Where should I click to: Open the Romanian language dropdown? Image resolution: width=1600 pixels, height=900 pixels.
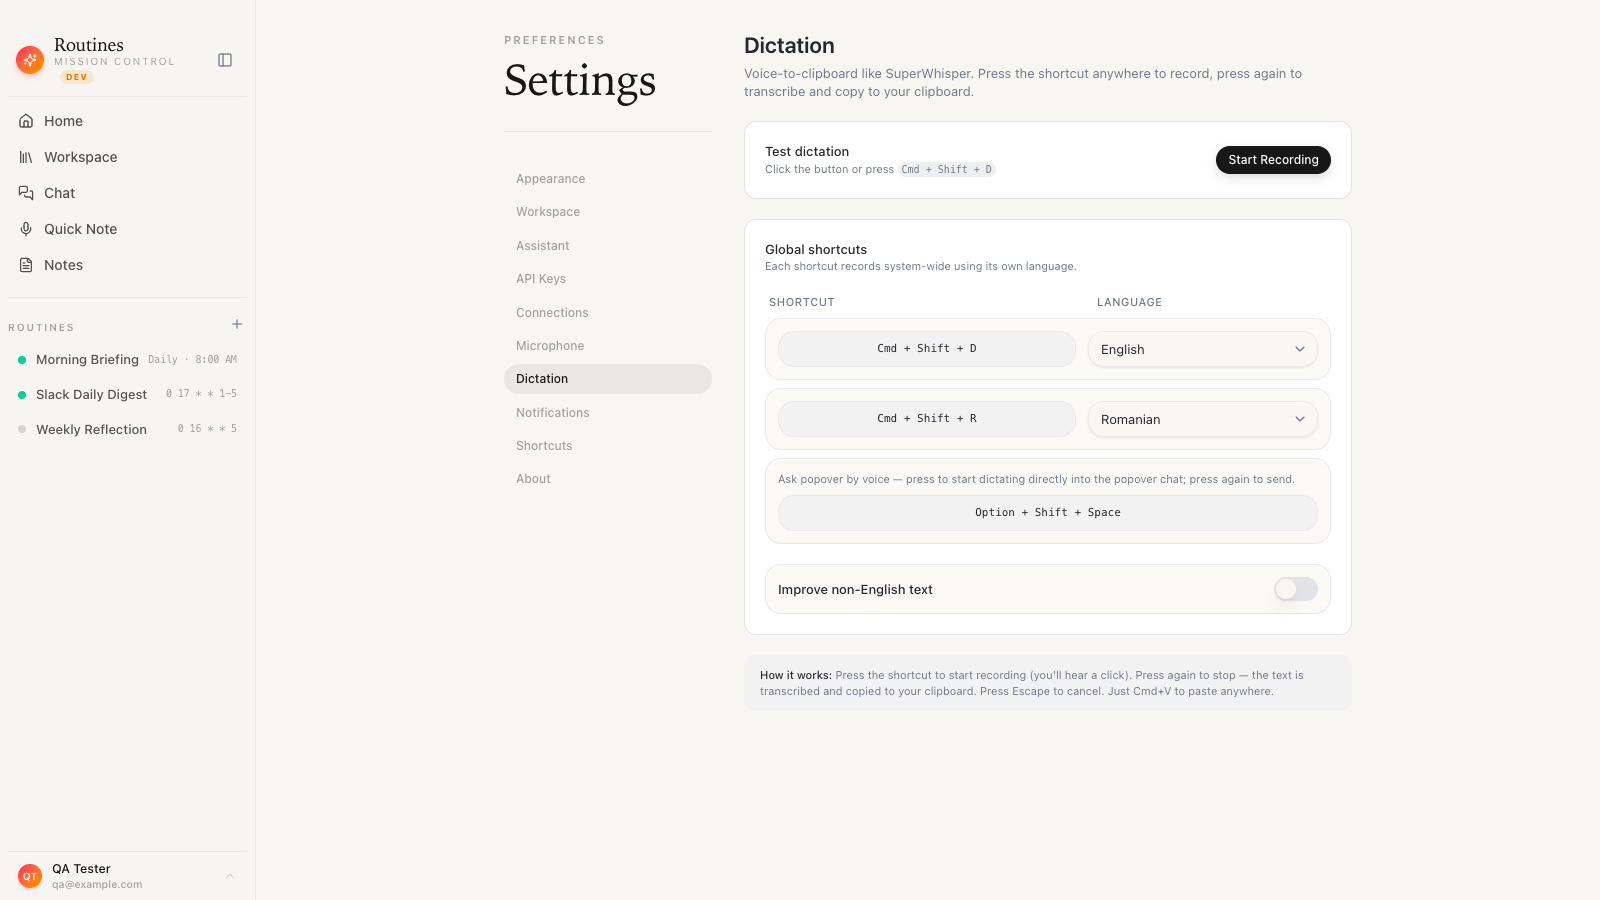(x=1203, y=419)
